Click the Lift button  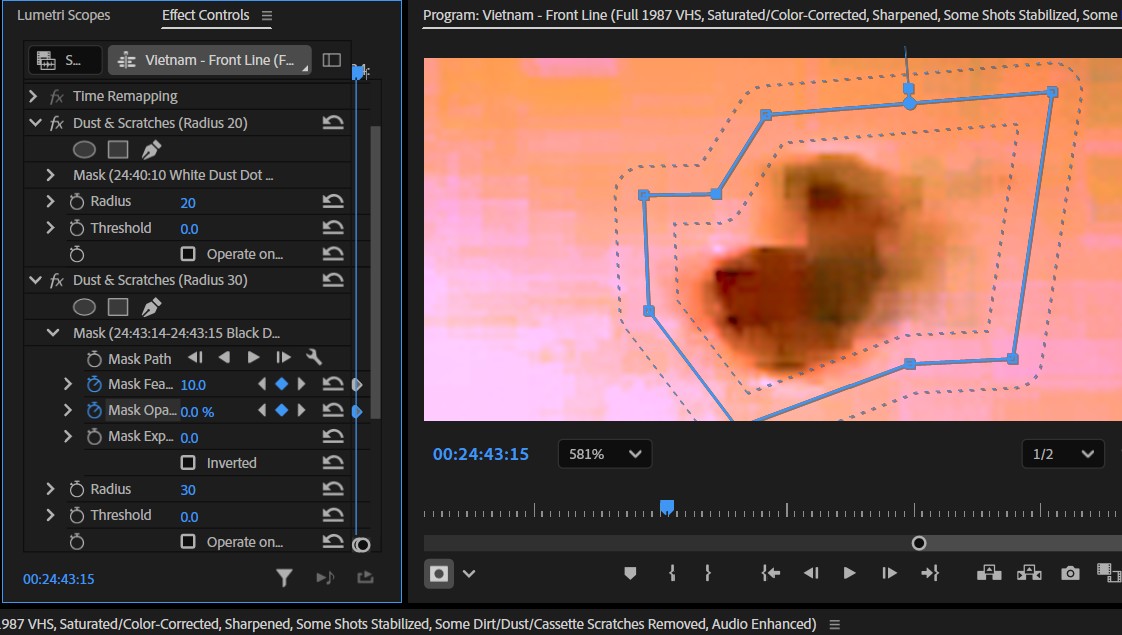989,573
